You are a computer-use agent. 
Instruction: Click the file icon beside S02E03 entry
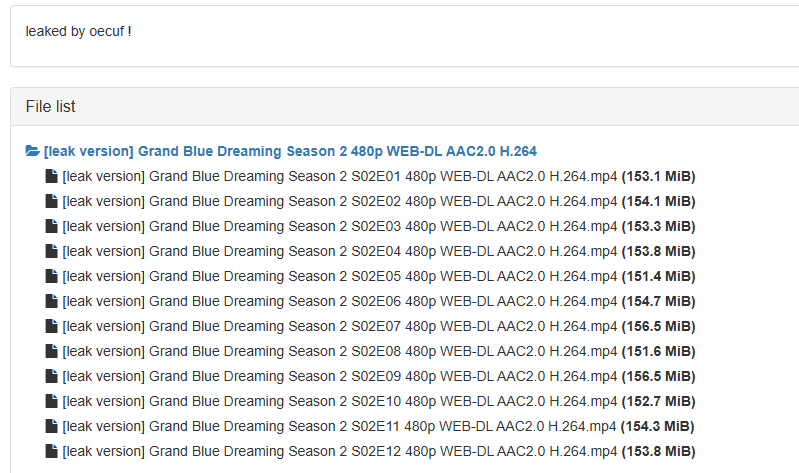pos(51,226)
